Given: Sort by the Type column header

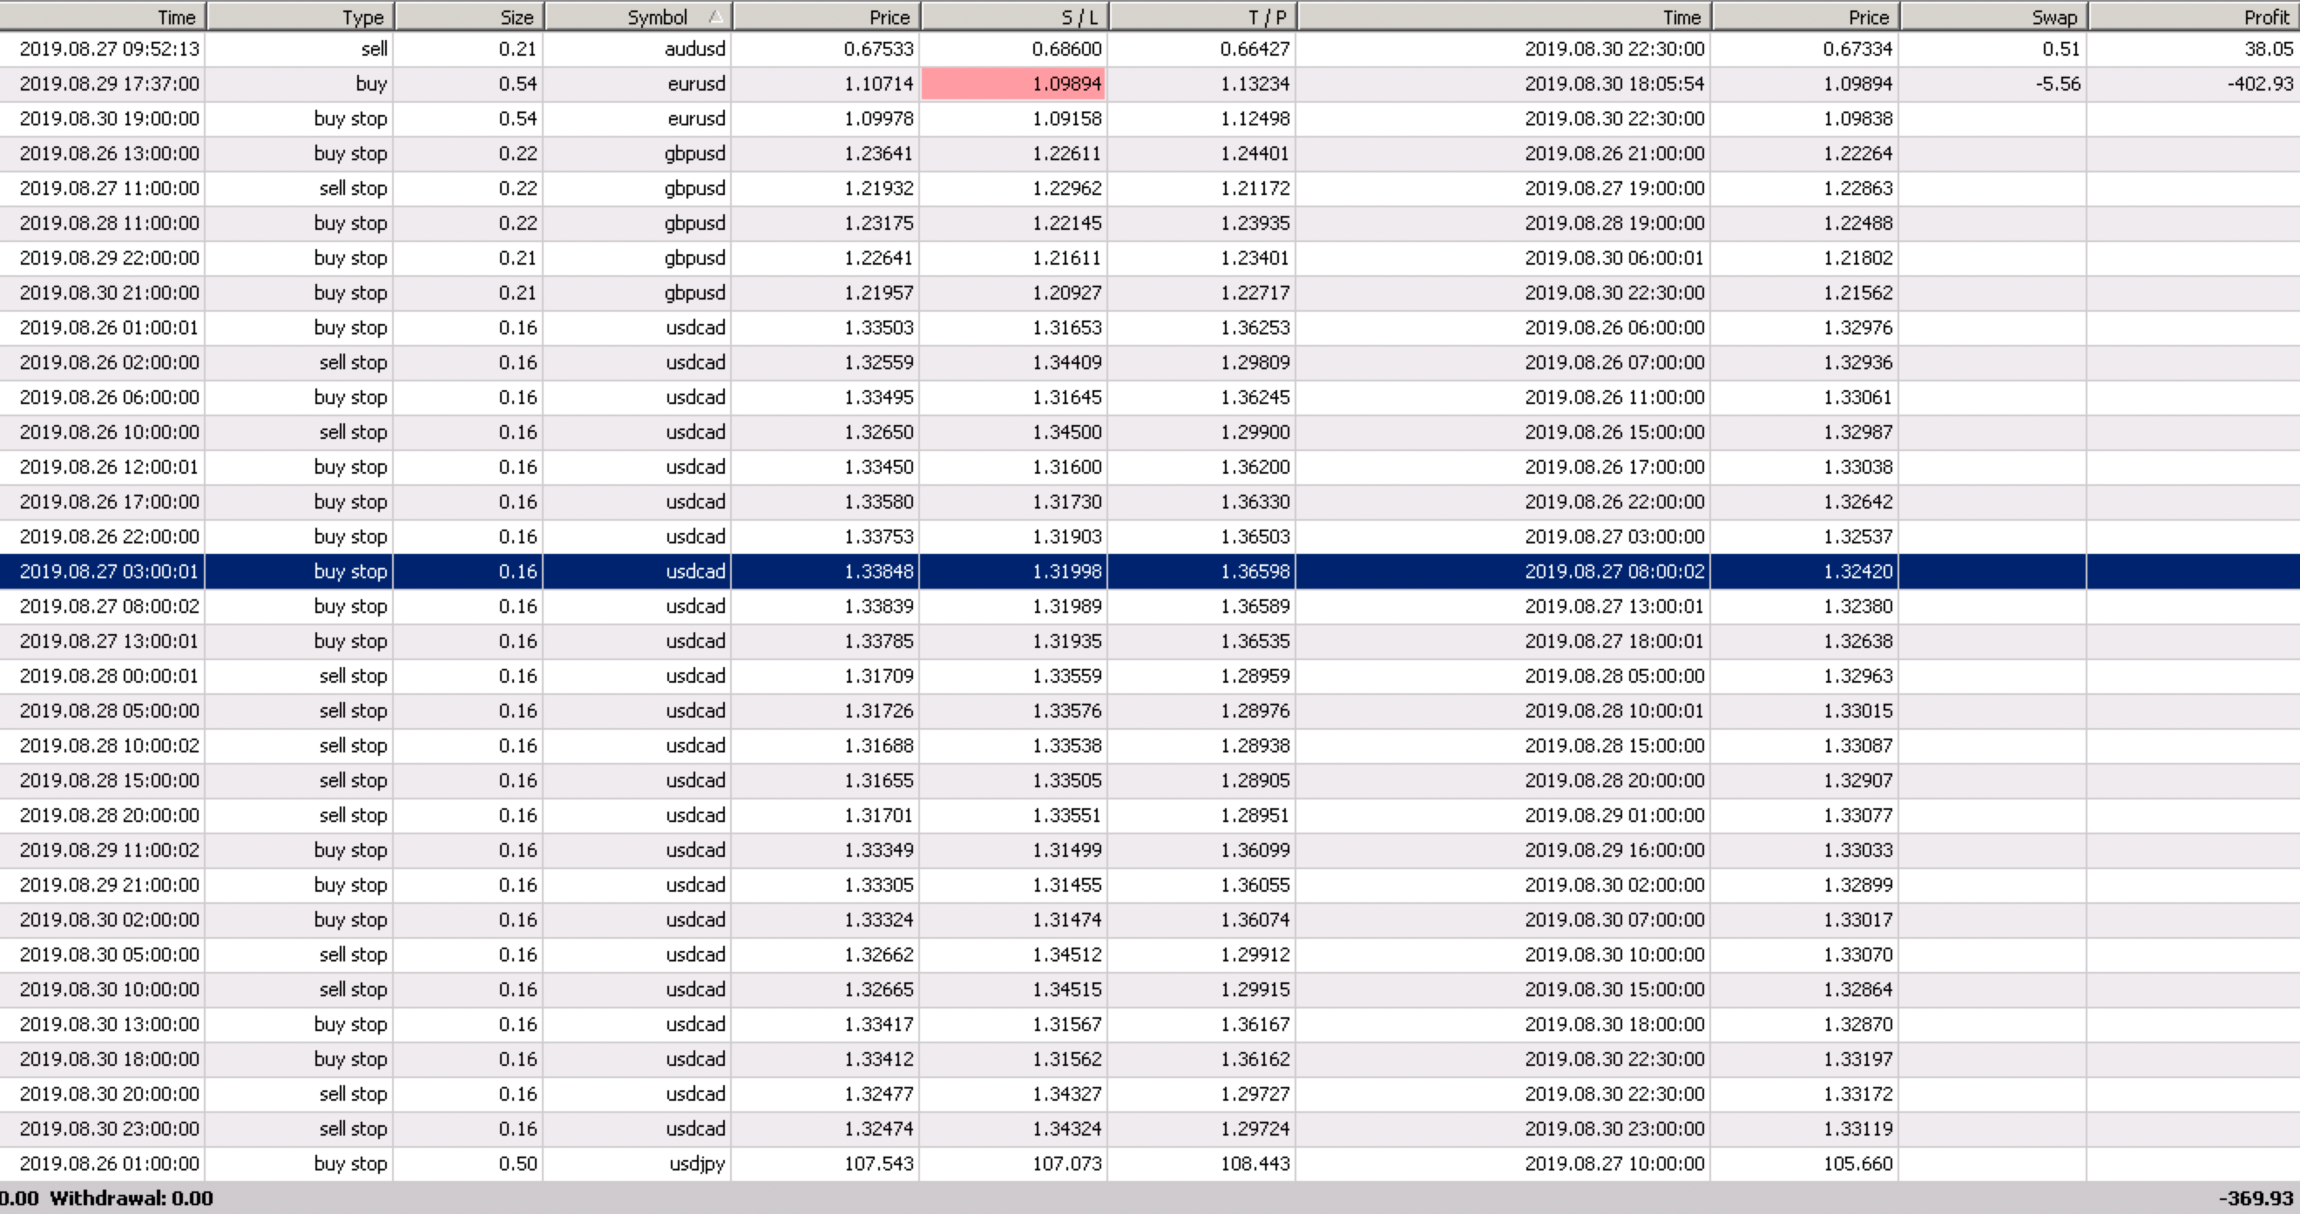Looking at the screenshot, I should pos(300,17).
